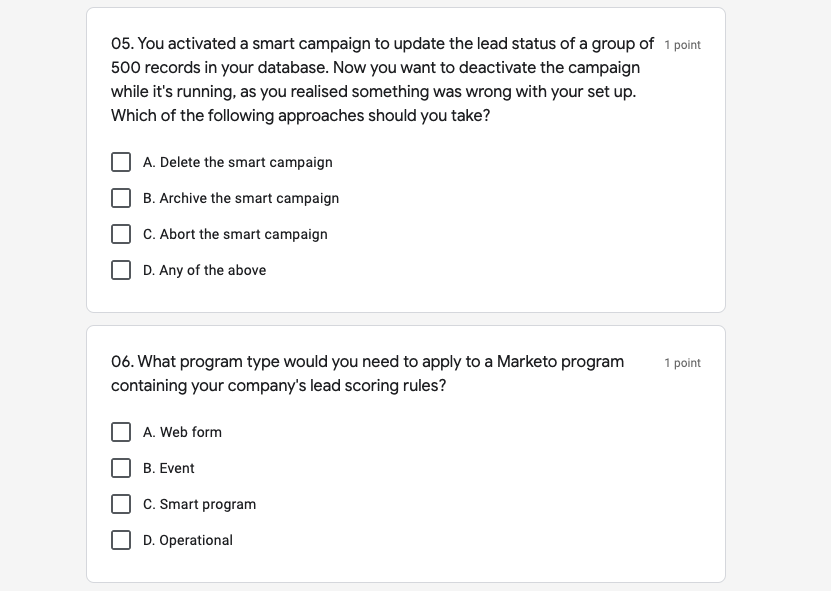This screenshot has width=831, height=591.
Task: Click the 'D. Operational' option text
Action: tap(188, 540)
